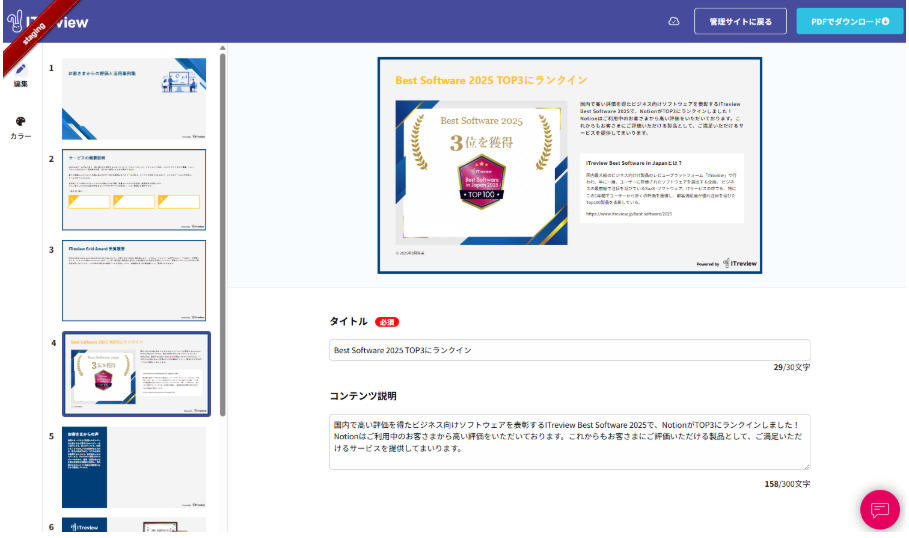The width and height of the screenshot is (909, 538).
Task: Click the textarea resize handle corner
Action: click(x=806, y=466)
